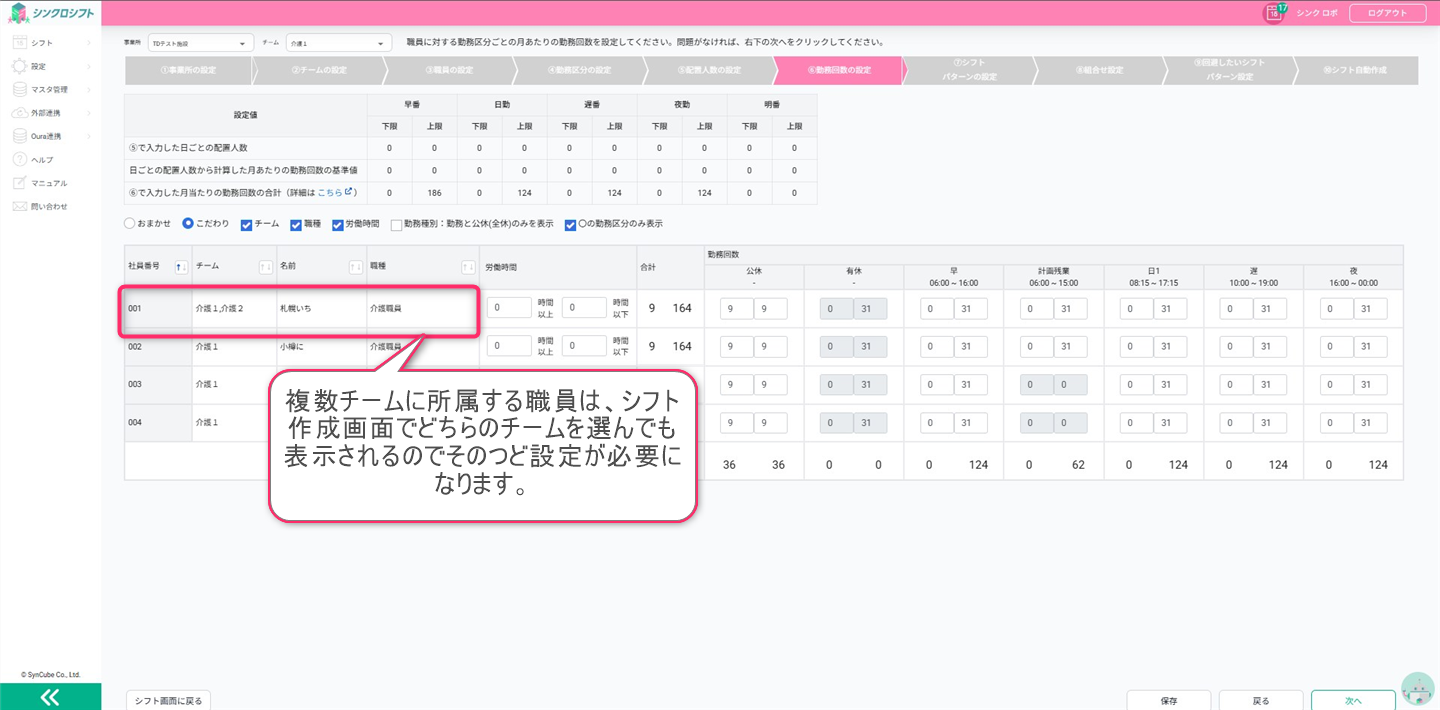Expand the Oura連携 sidebar menu chevron
Screen dimensions: 1440x710
click(x=89, y=136)
